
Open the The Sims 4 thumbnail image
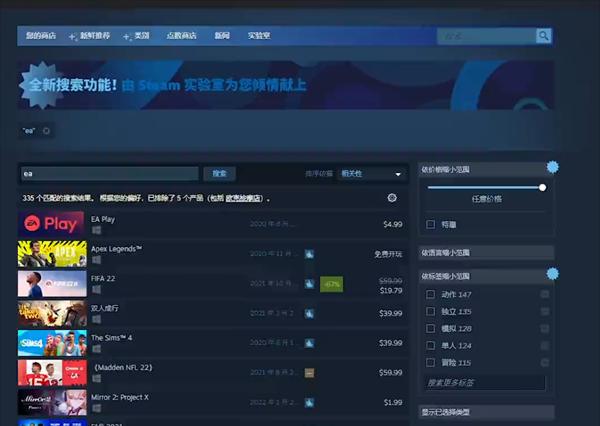click(x=52, y=343)
